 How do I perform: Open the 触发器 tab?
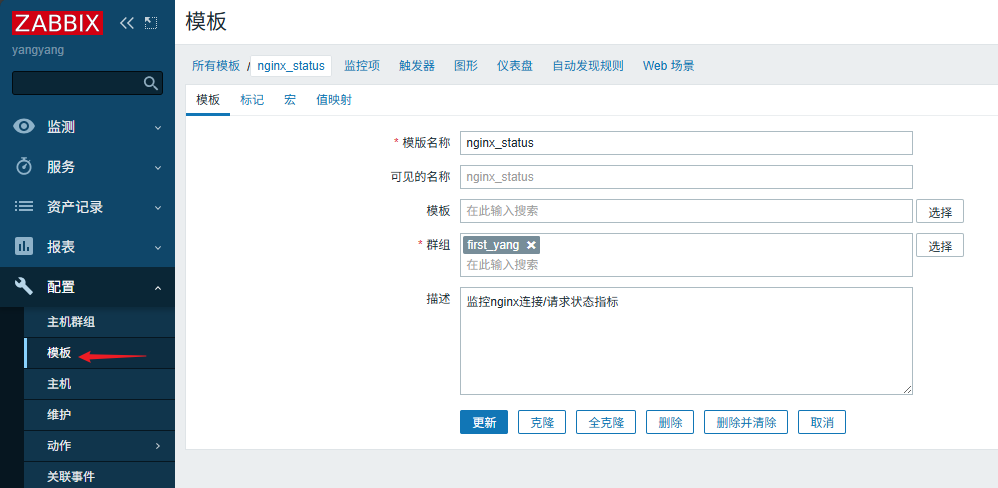tap(417, 66)
